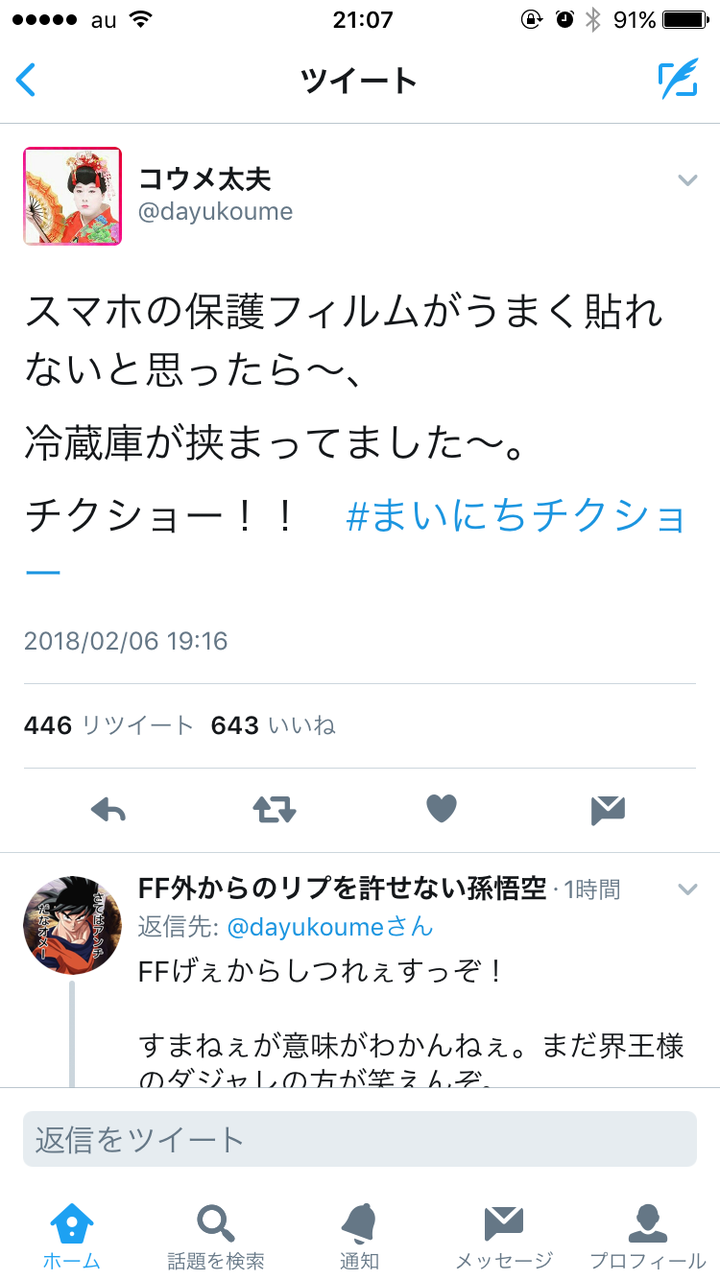720x1280 pixels.
Task: Open the 話題を検索 search tab
Action: 215,1236
